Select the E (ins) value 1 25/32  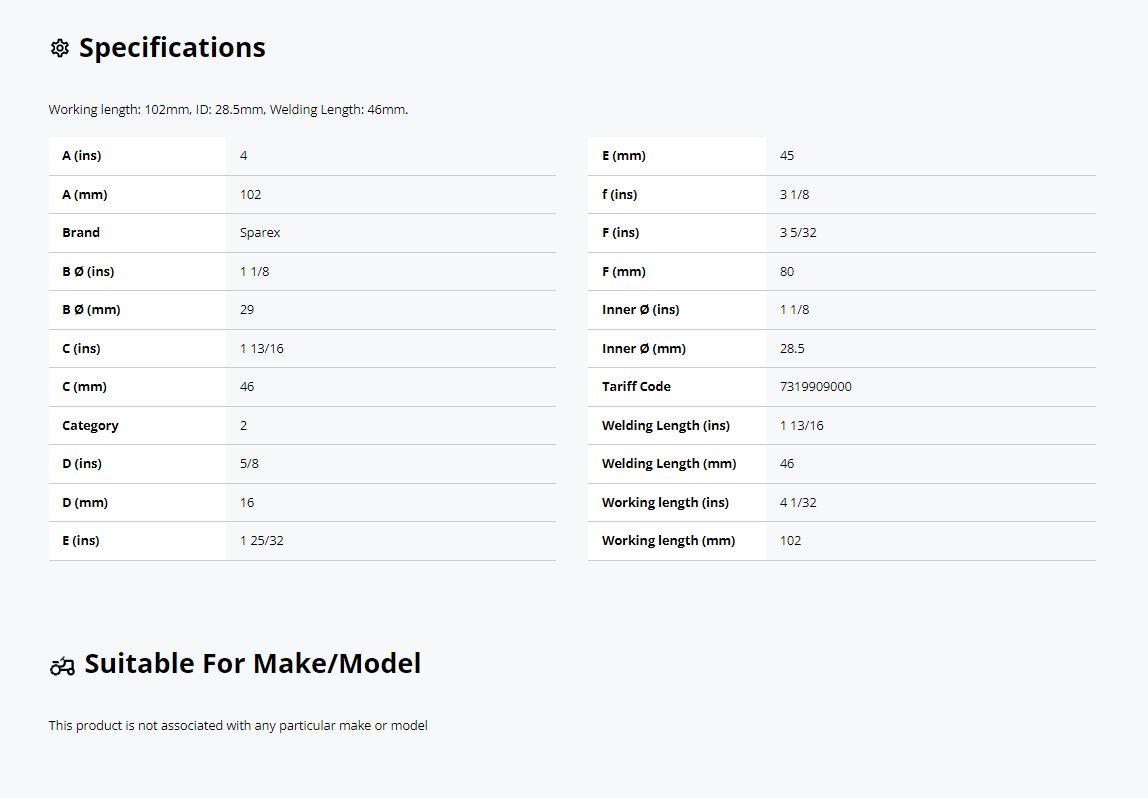[x=261, y=541]
